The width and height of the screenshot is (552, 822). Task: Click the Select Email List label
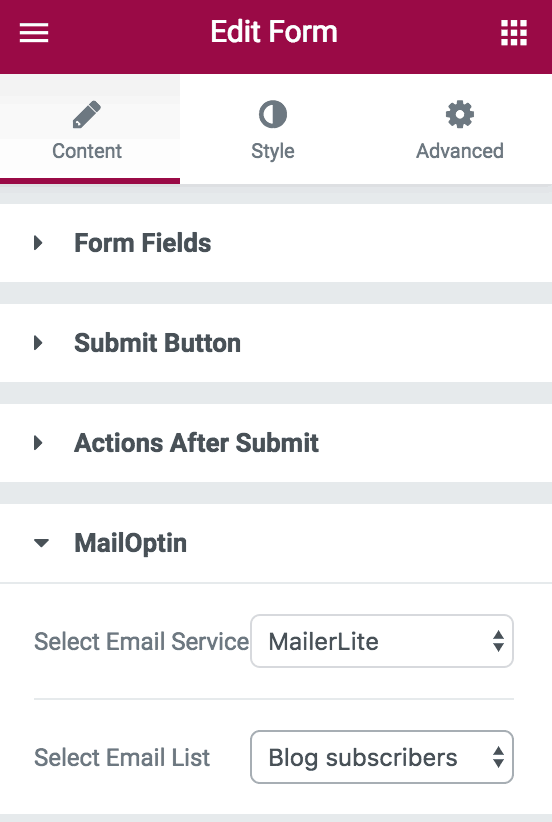(x=122, y=758)
